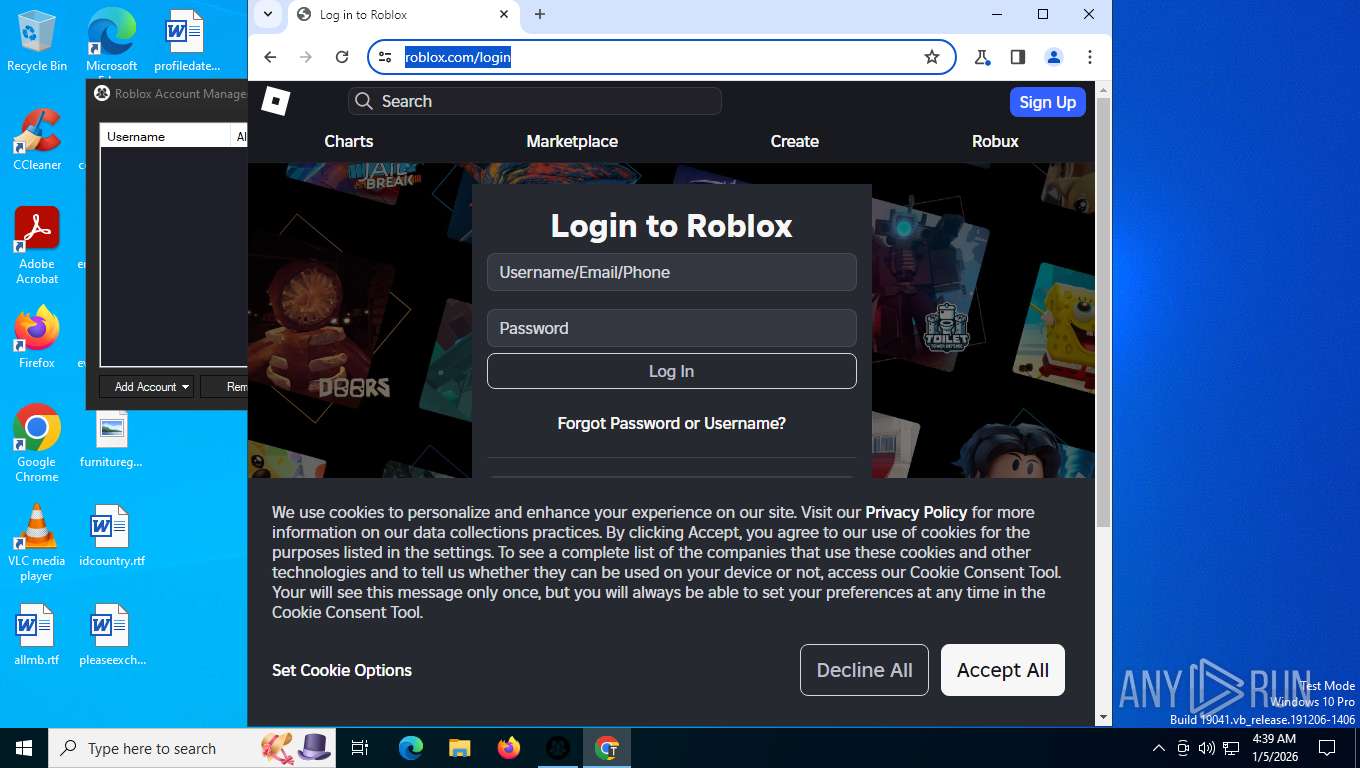Open the Marketplace tab on Roblox
Viewport: 1360px width, 768px height.
(x=572, y=141)
